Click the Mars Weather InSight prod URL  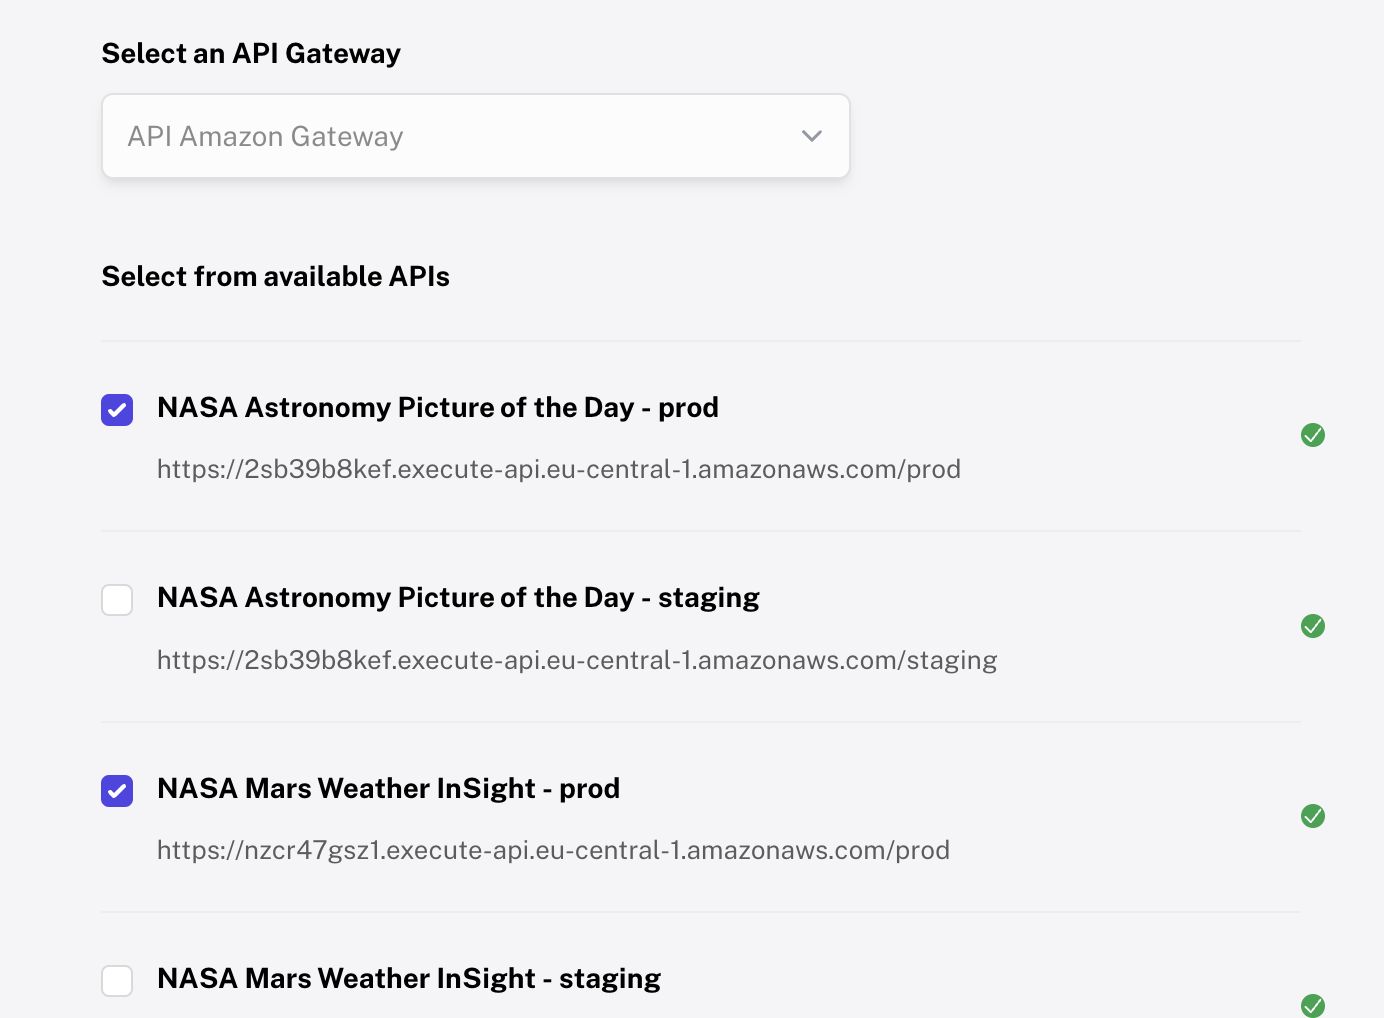point(553,850)
